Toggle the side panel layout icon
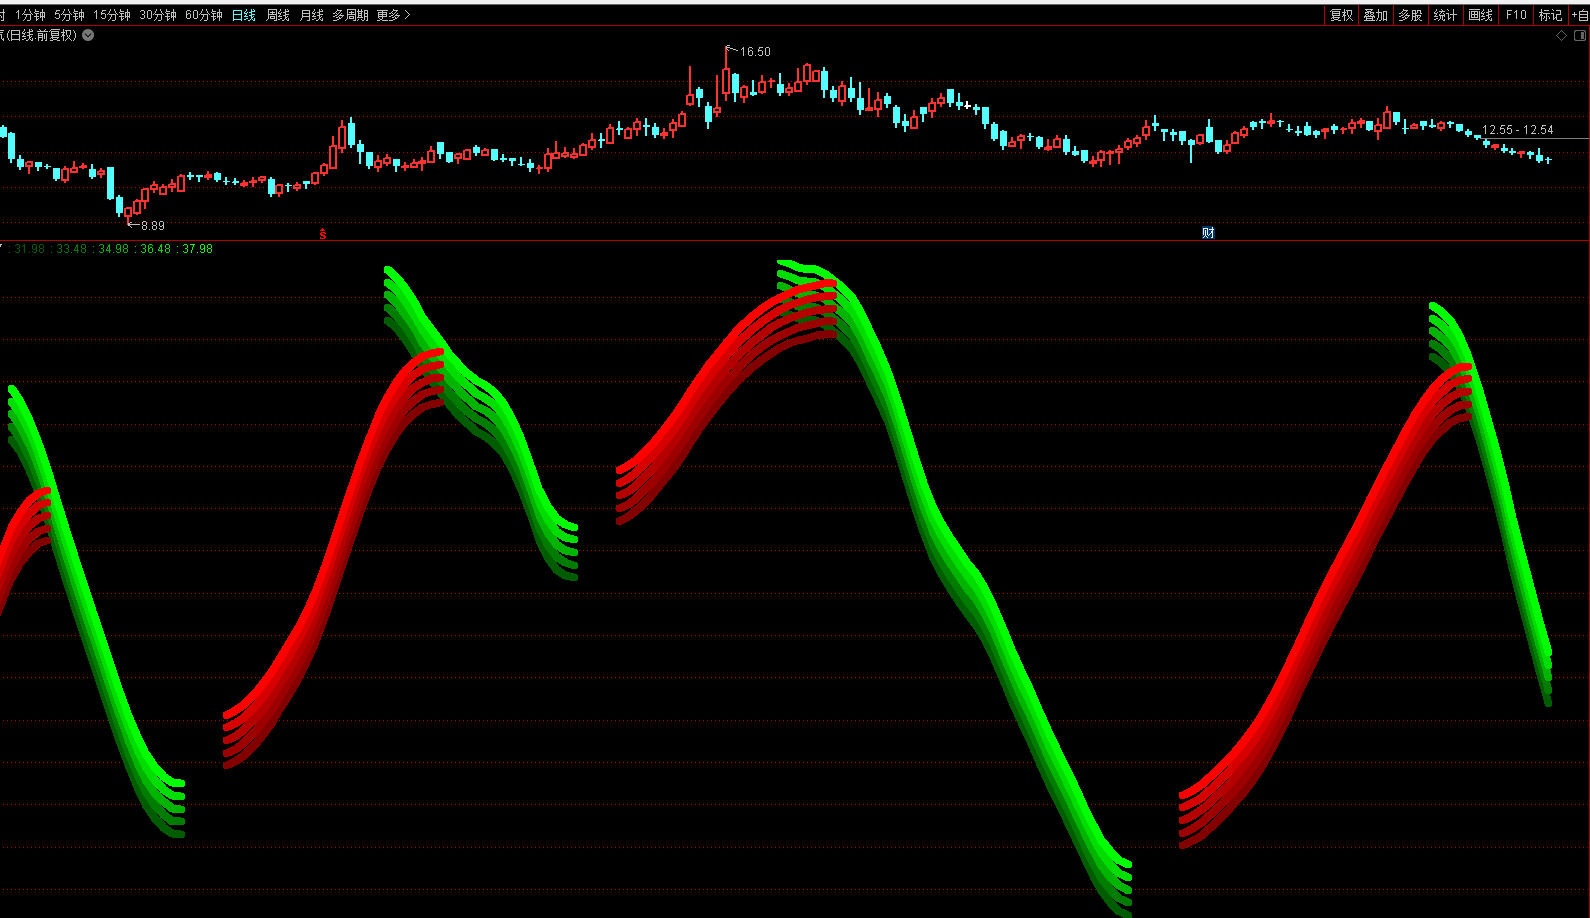 1580,35
